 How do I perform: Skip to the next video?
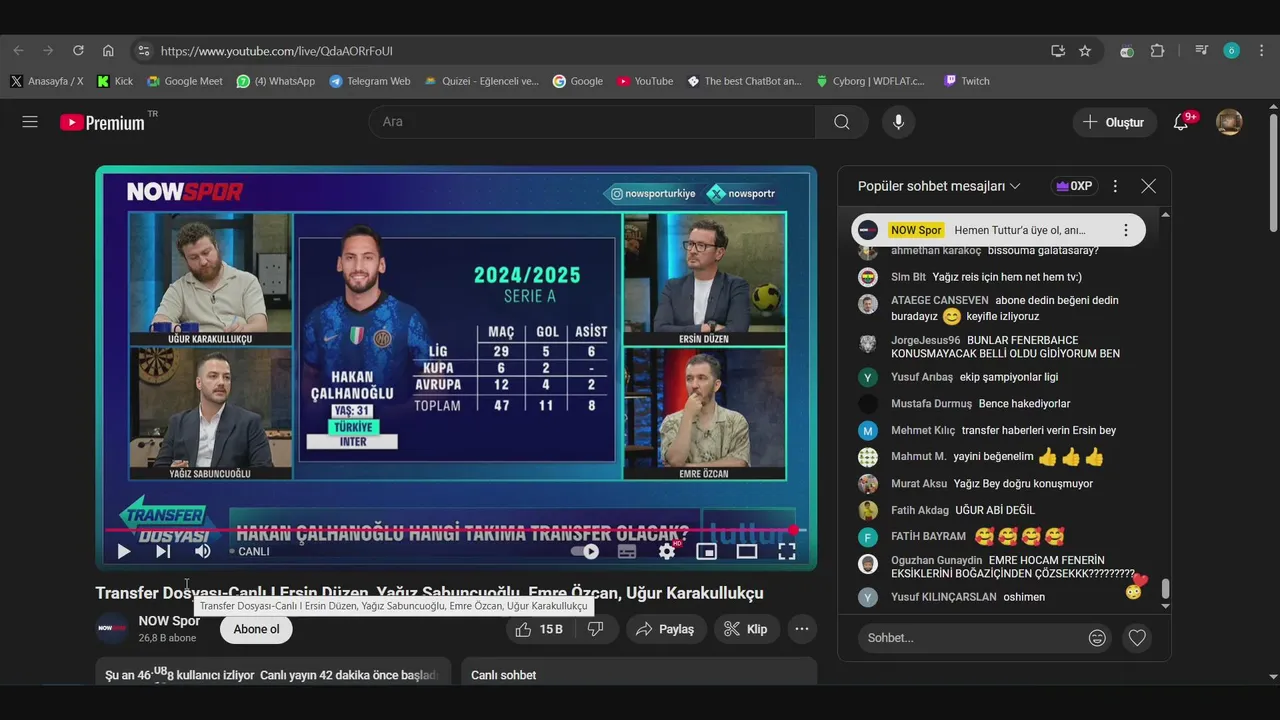(x=163, y=551)
